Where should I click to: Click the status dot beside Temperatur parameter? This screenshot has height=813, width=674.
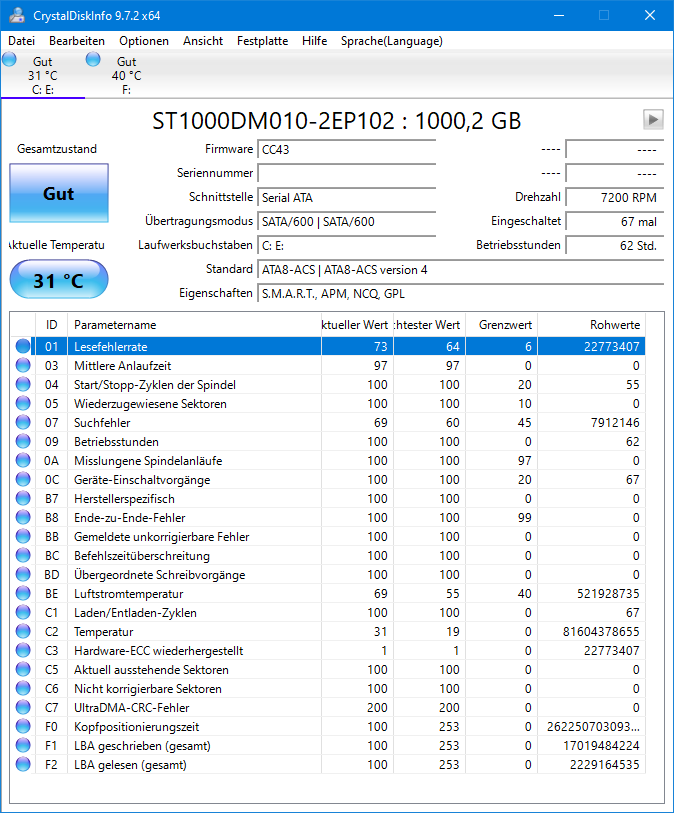tap(25, 632)
